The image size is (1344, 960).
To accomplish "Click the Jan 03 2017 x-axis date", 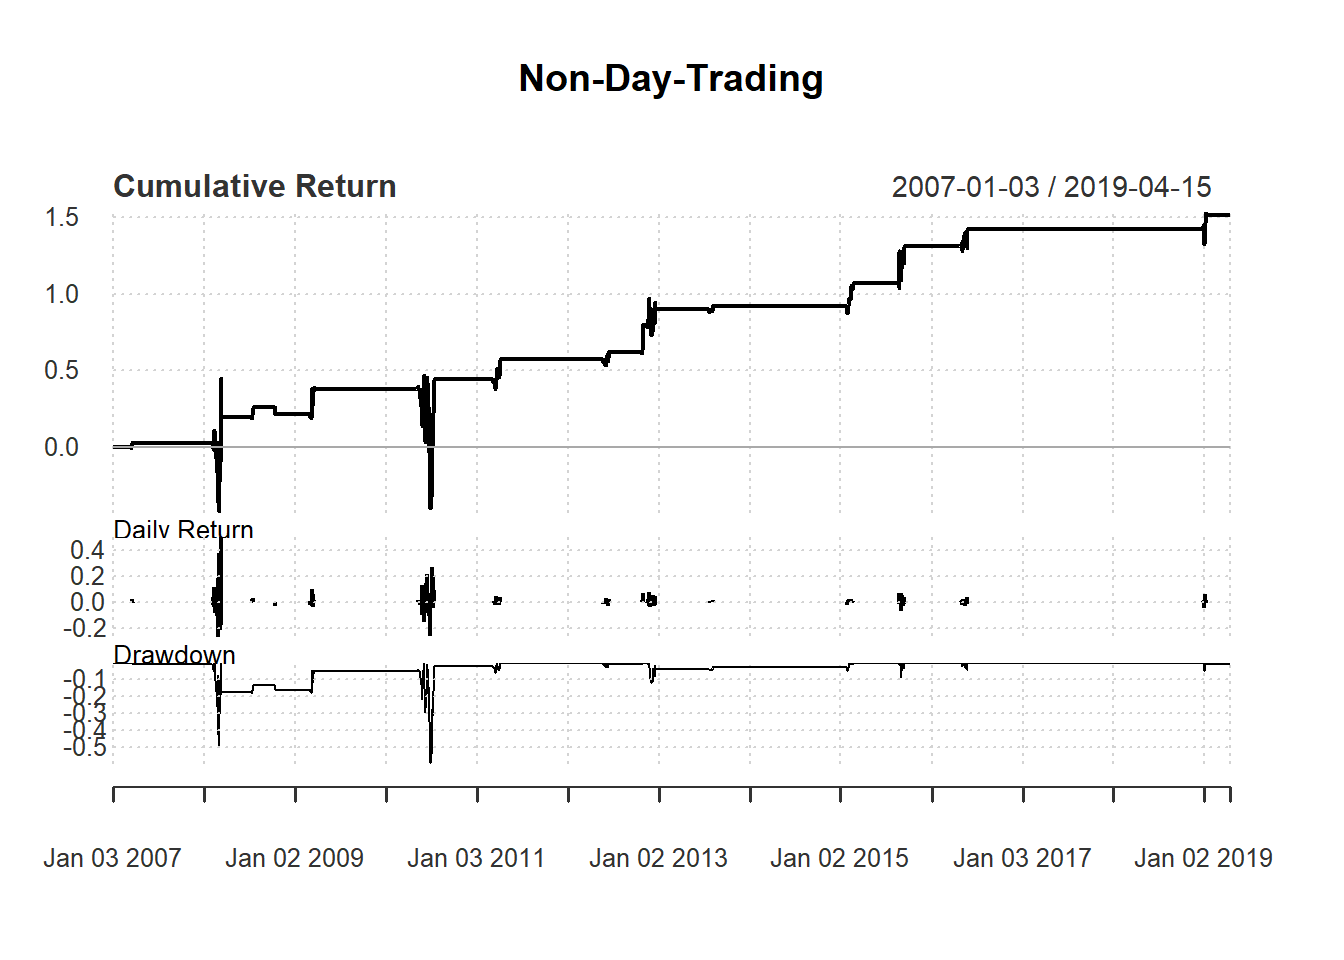I will click(1021, 858).
